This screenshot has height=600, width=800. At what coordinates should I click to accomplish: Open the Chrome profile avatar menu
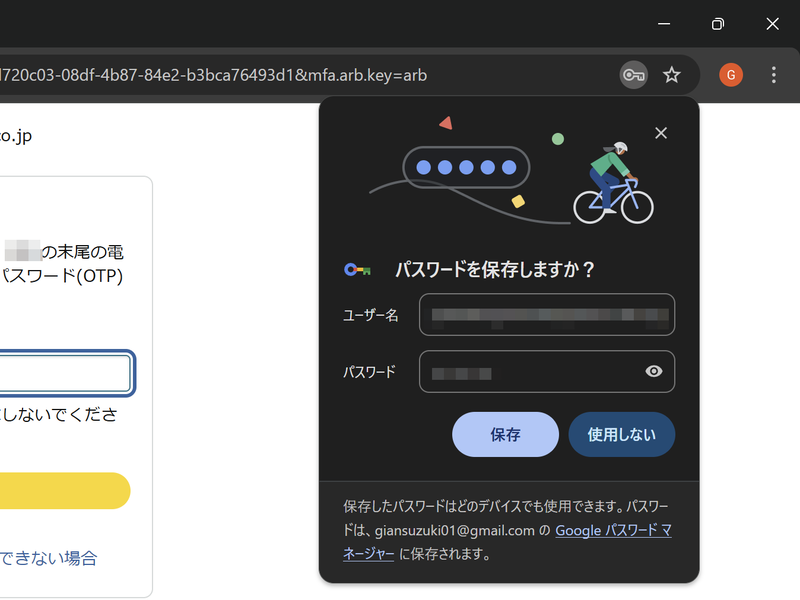730,74
